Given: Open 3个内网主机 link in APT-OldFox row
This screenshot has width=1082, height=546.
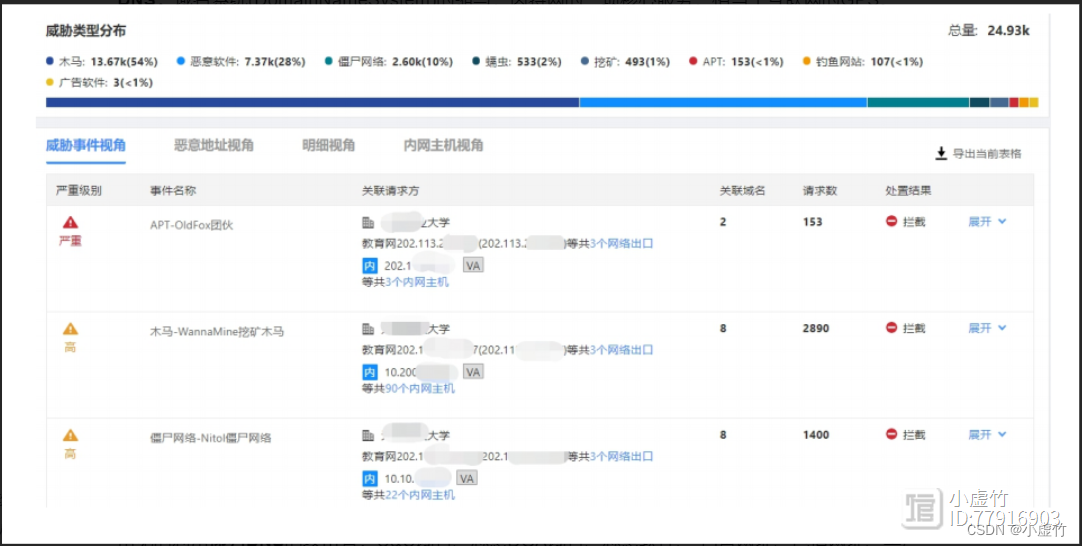Looking at the screenshot, I should point(417,282).
